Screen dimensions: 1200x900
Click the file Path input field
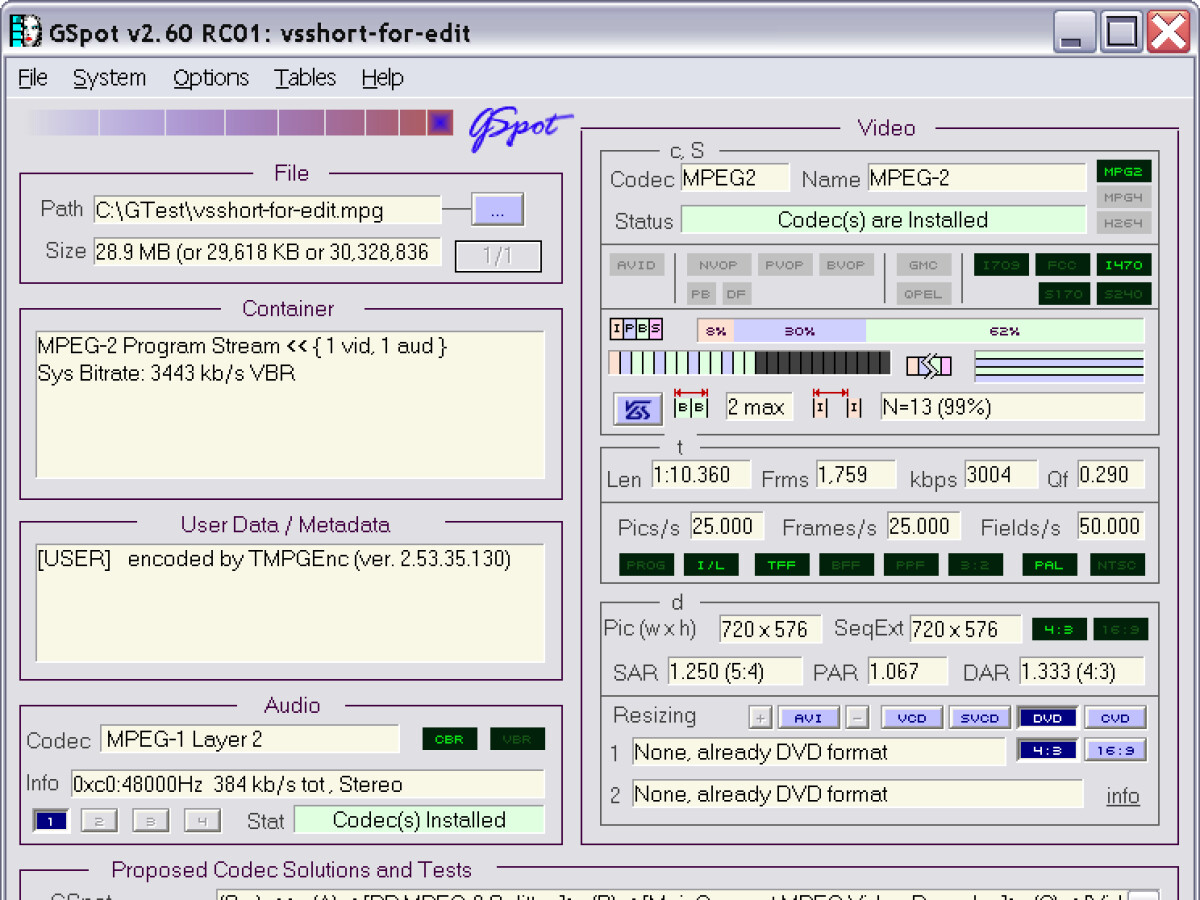click(267, 210)
